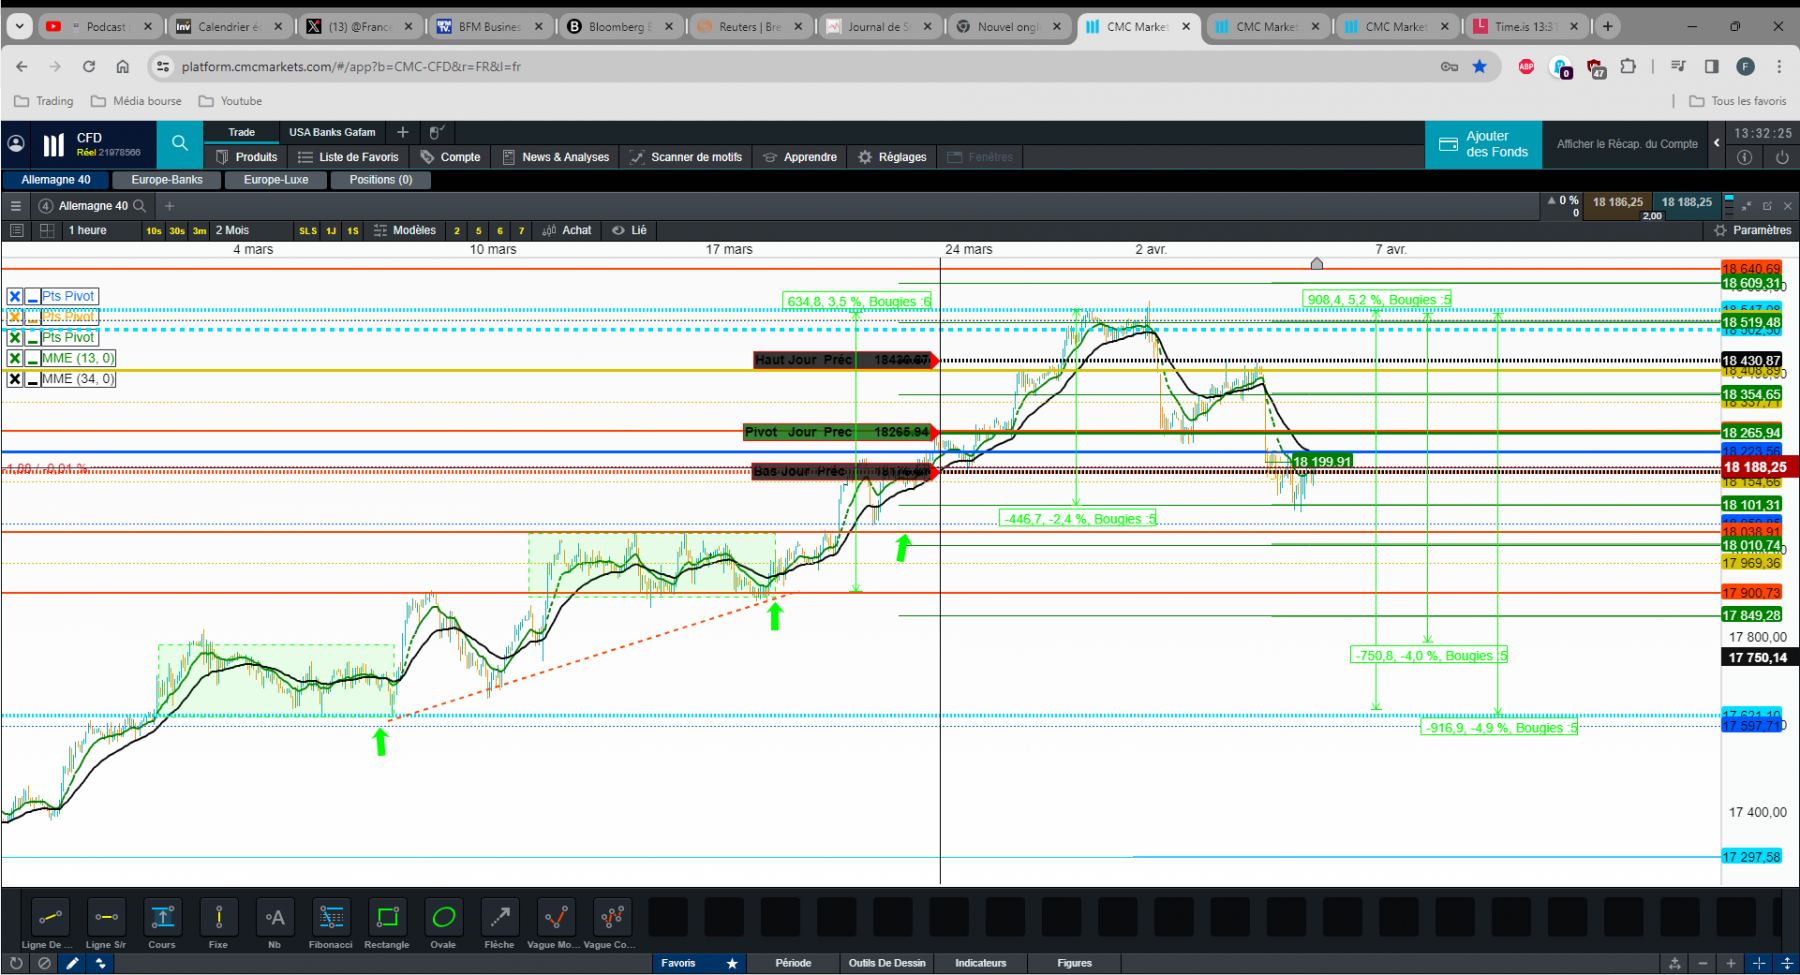Click the mouse one-click trading icon
1800x975 pixels.
(x=437, y=132)
